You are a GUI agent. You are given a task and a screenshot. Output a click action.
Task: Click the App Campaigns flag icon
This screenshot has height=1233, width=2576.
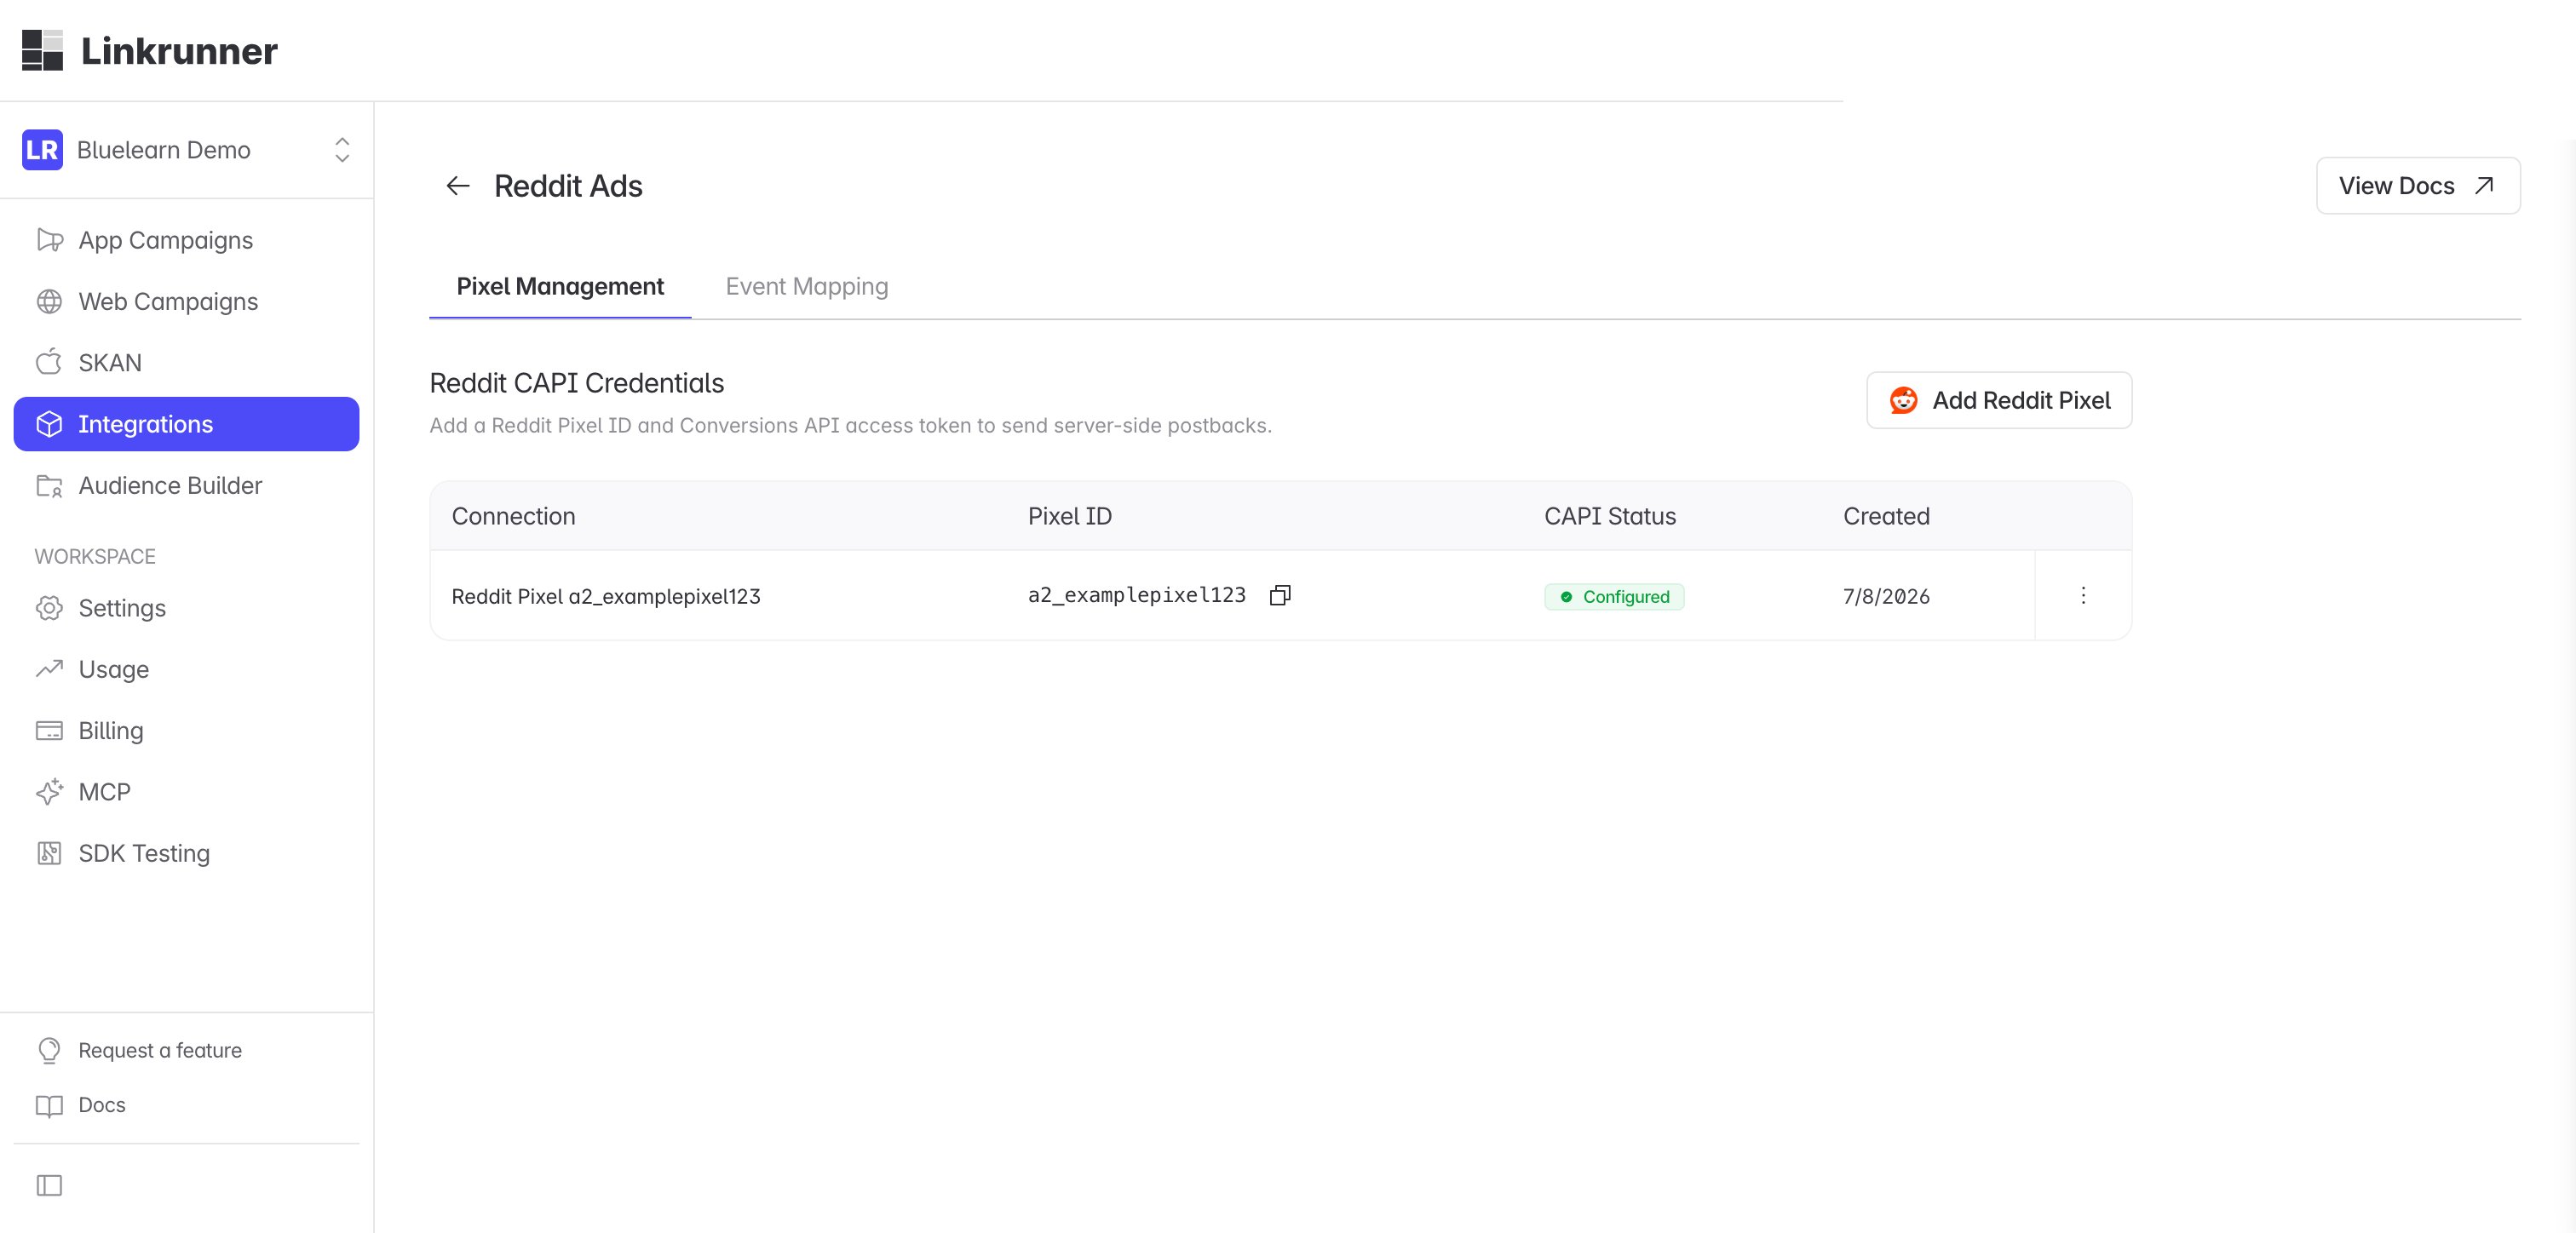[49, 240]
